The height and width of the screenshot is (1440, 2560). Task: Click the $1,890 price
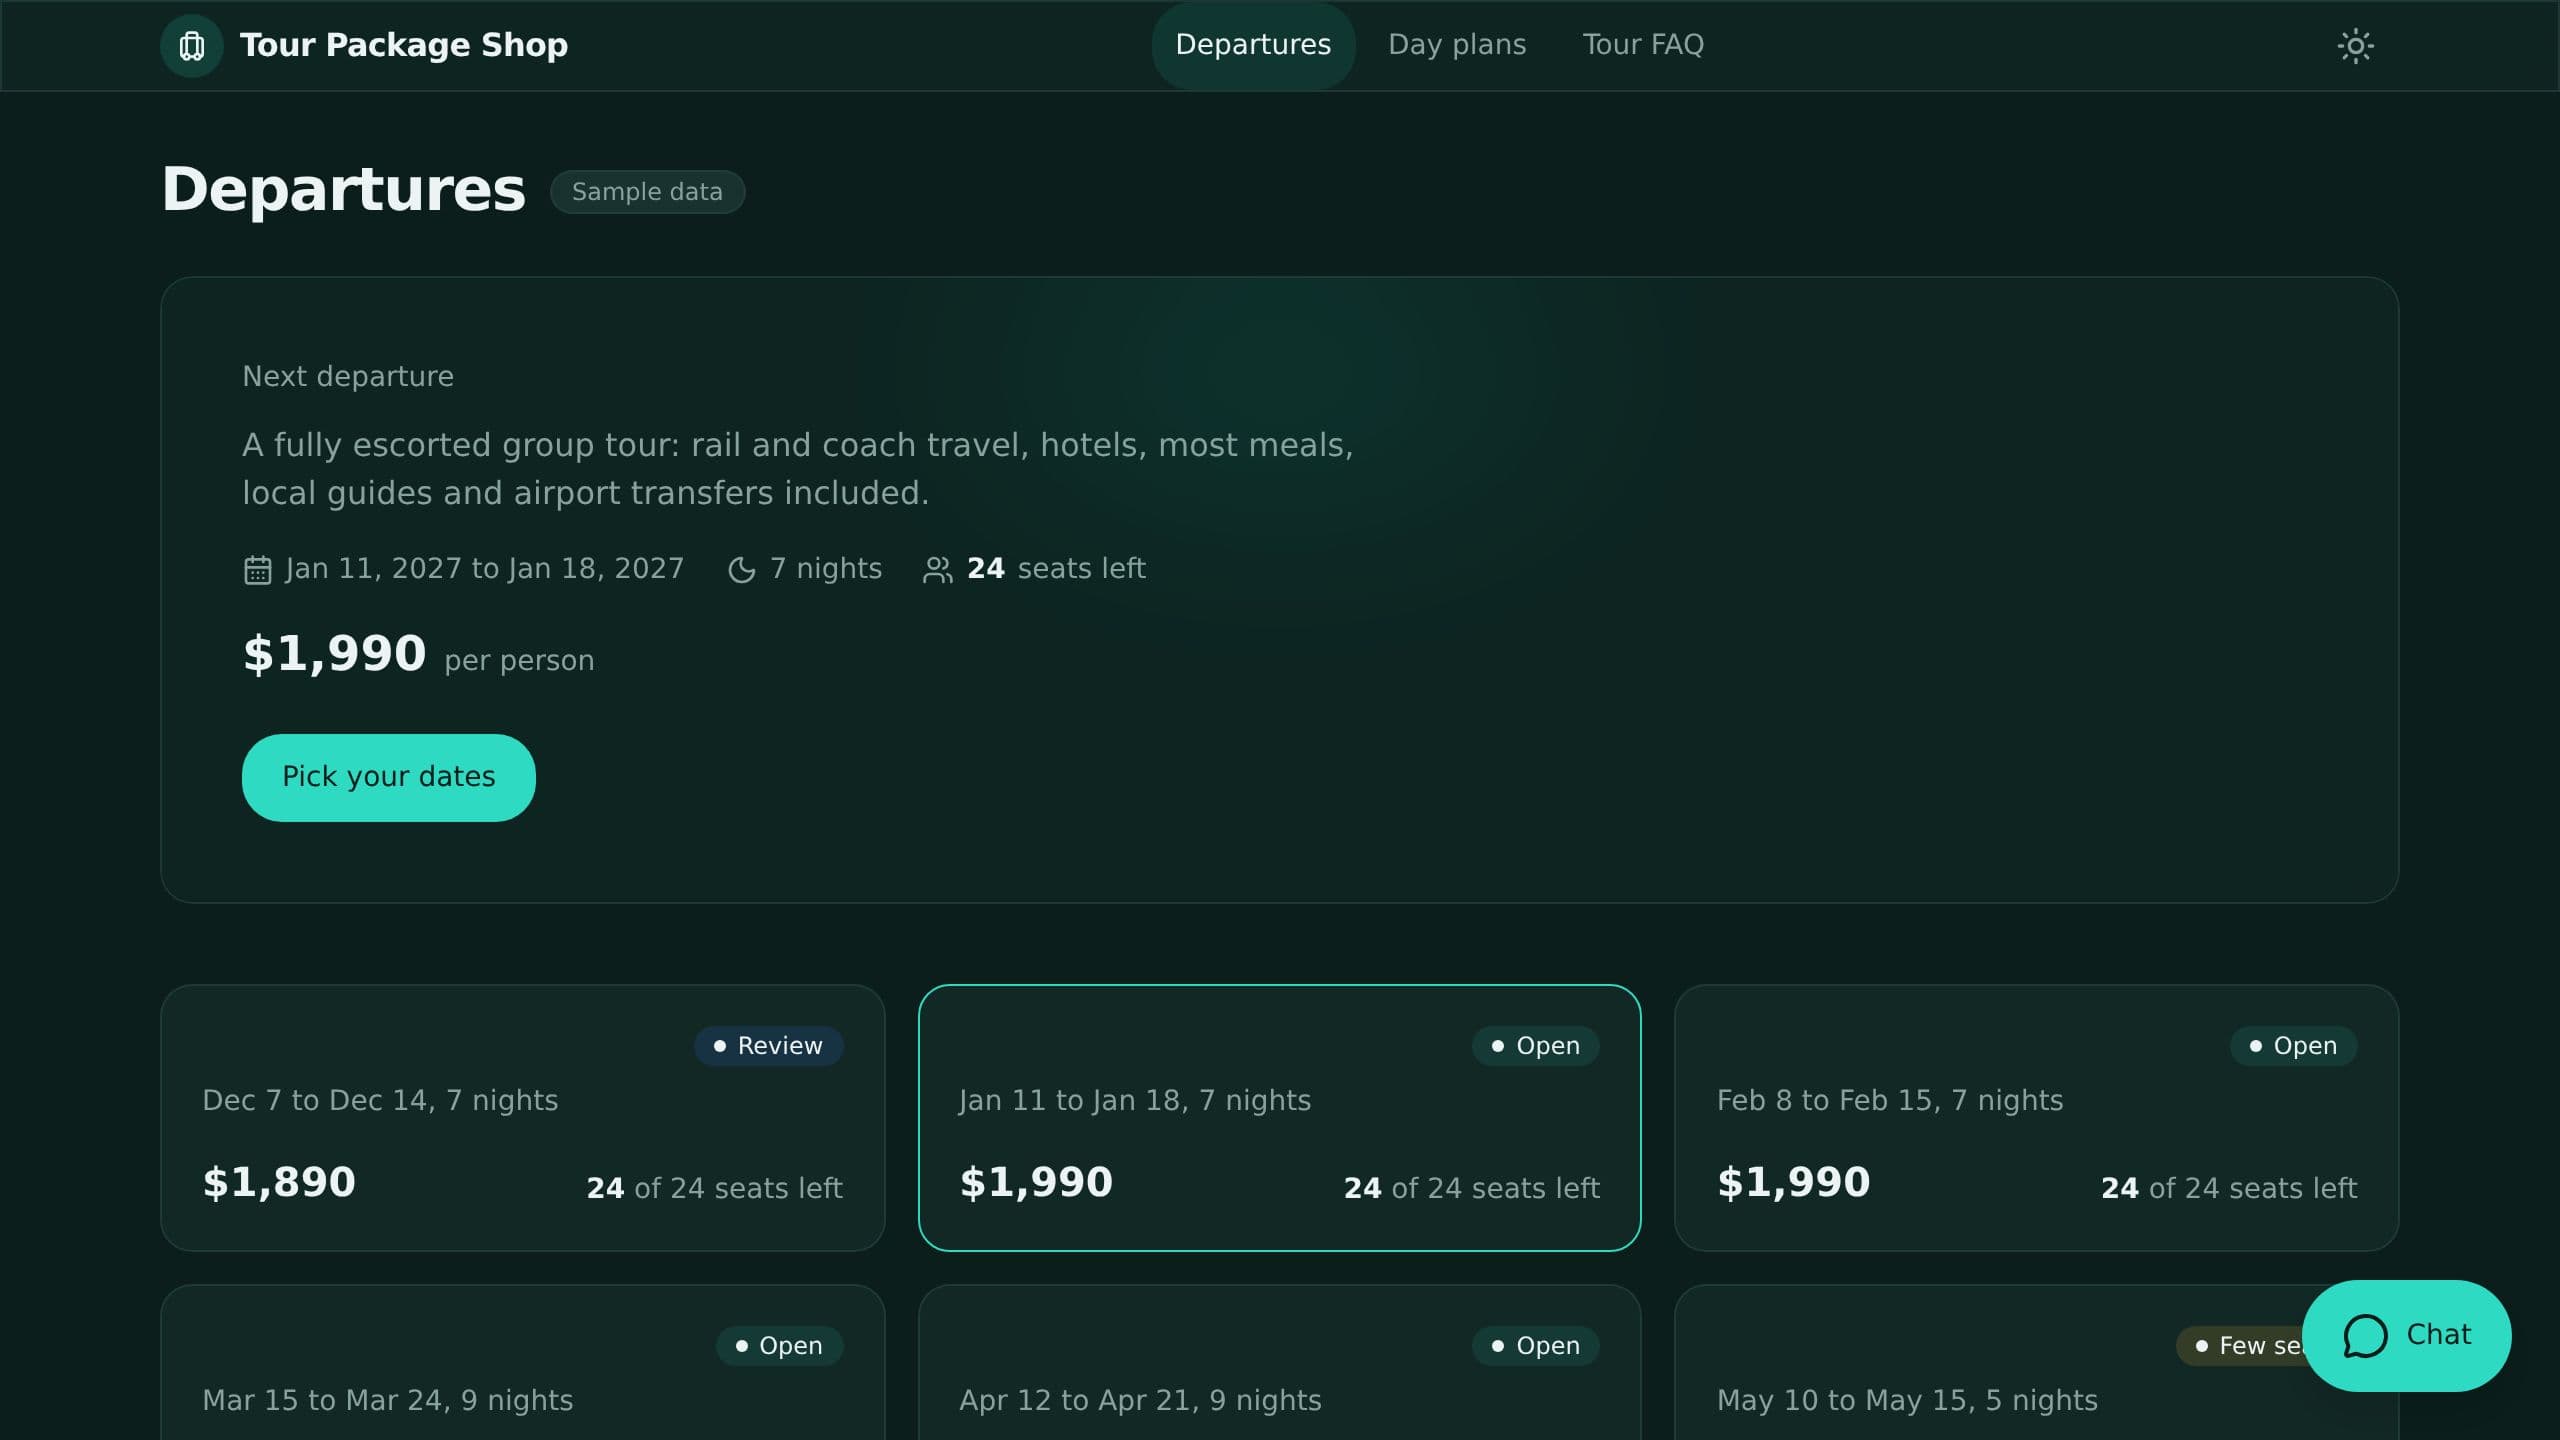coord(279,1182)
